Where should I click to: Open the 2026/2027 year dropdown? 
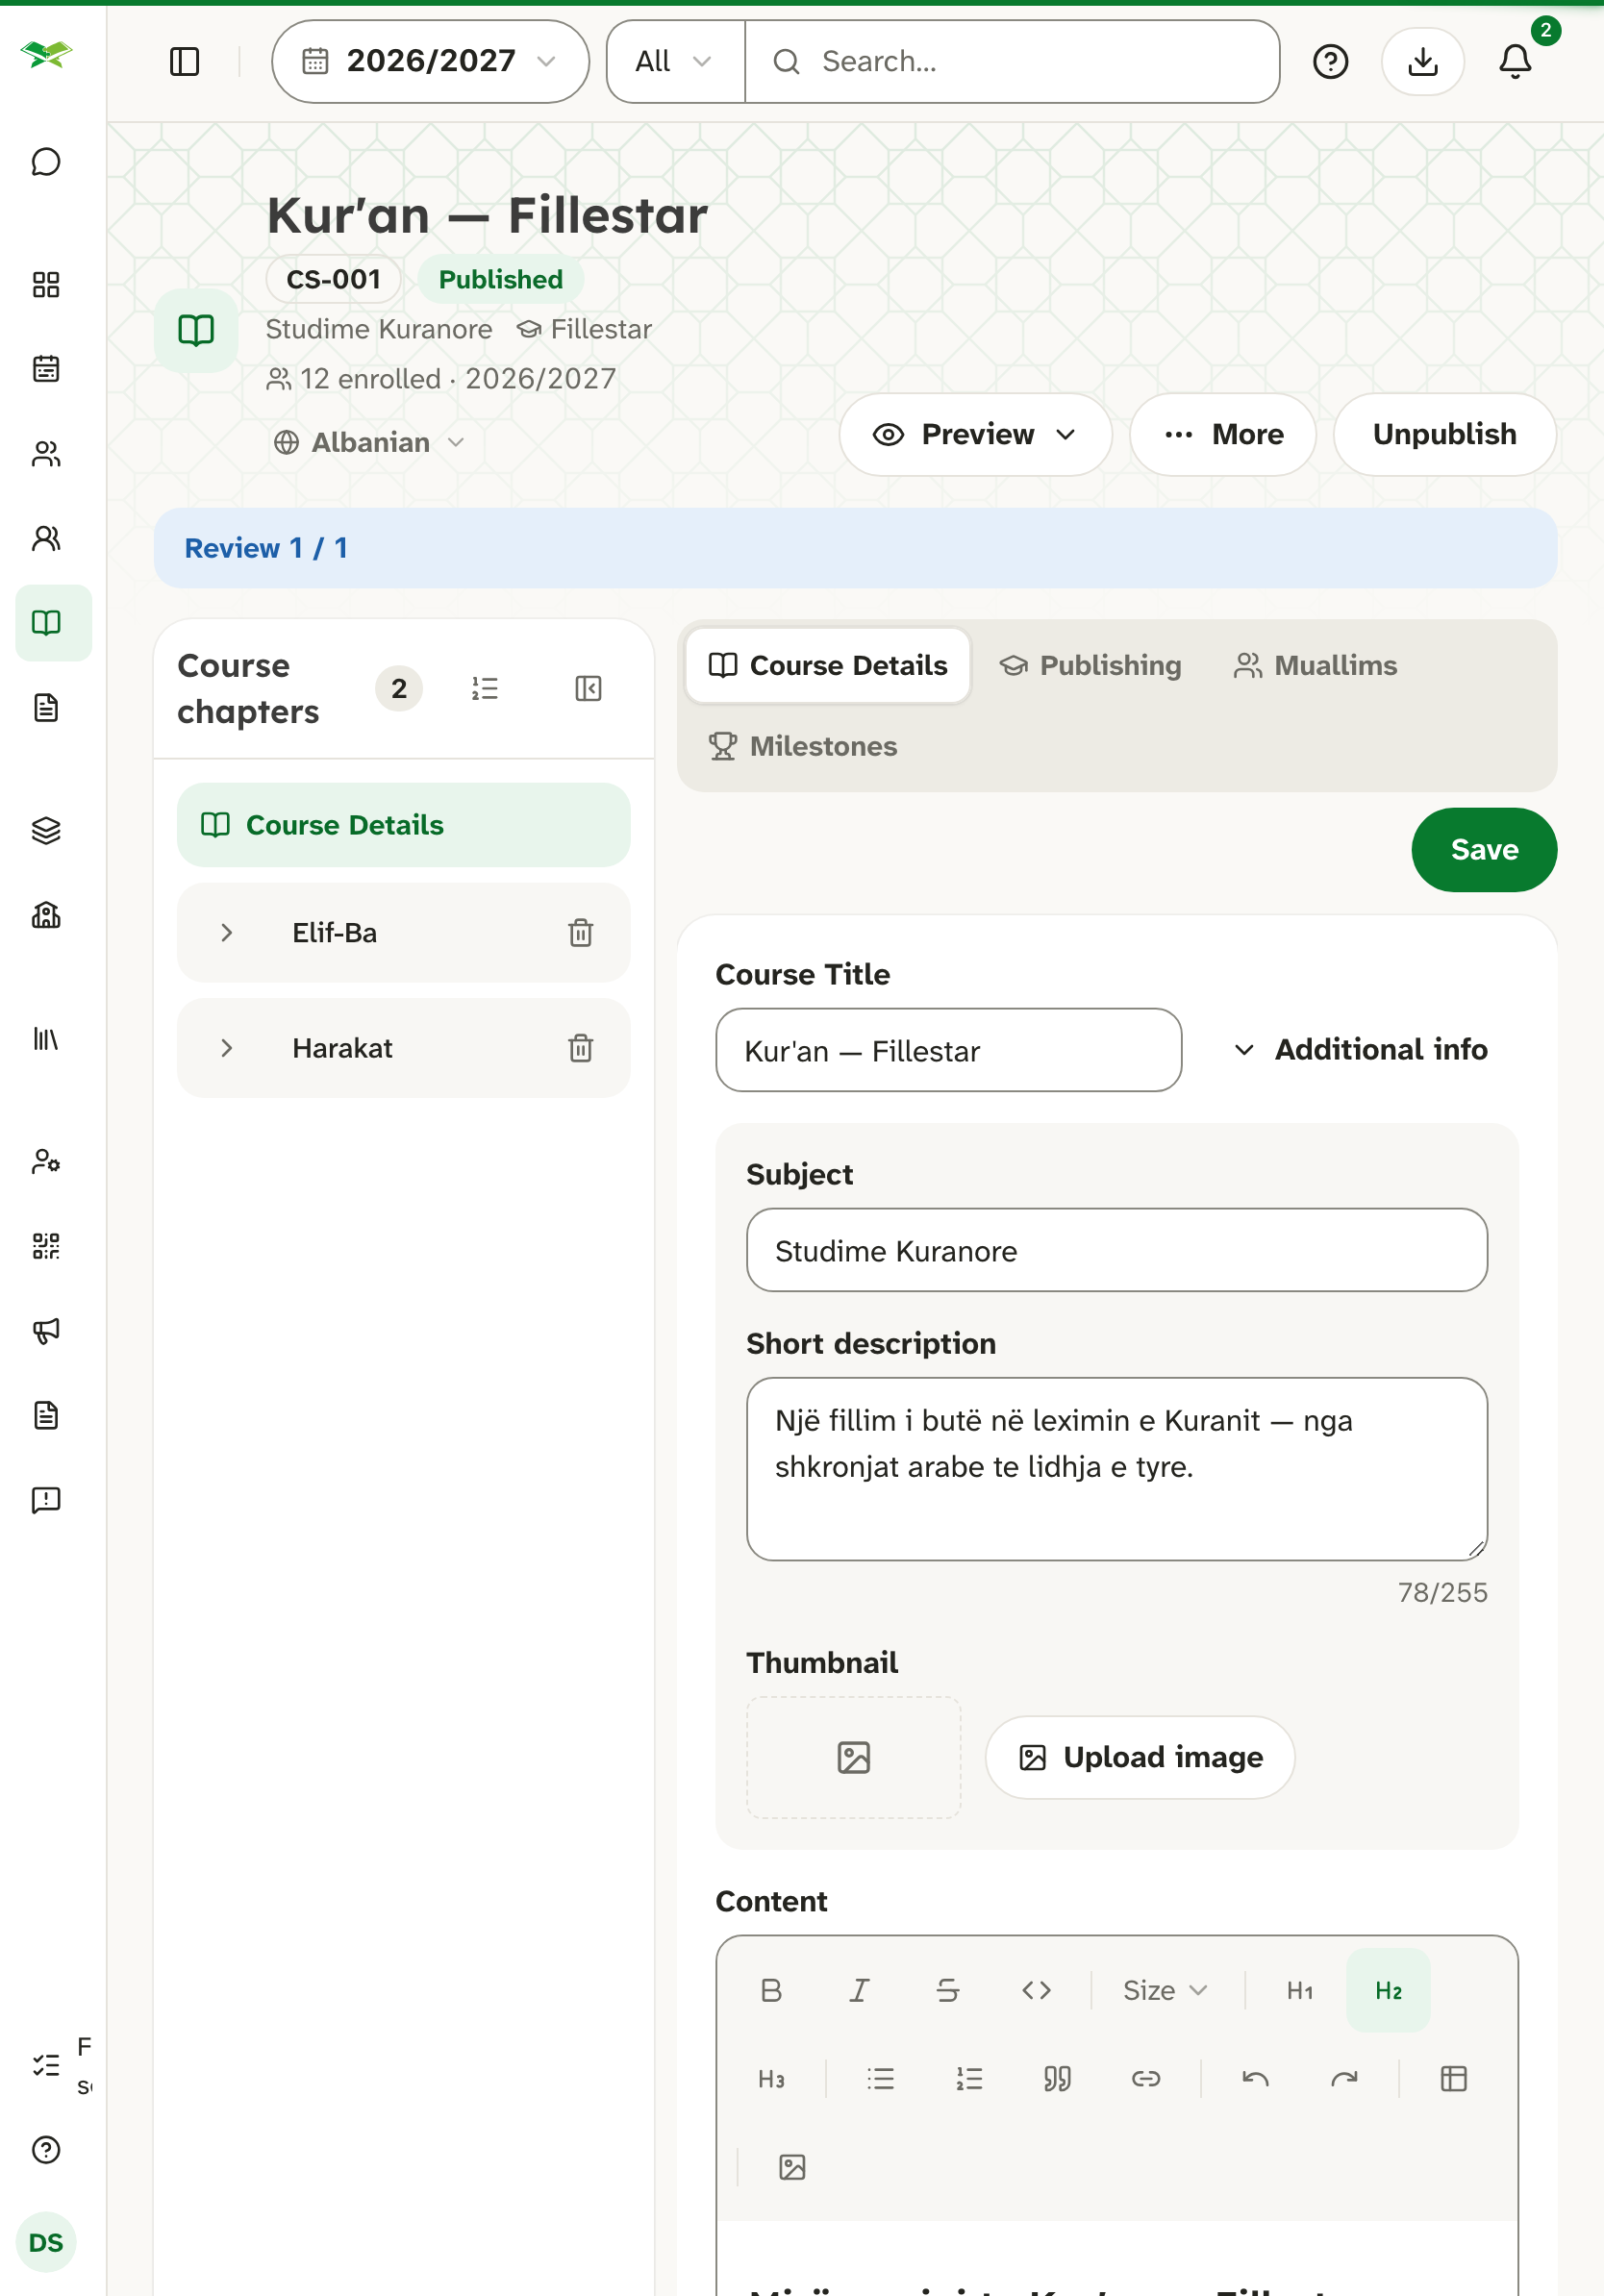(430, 62)
